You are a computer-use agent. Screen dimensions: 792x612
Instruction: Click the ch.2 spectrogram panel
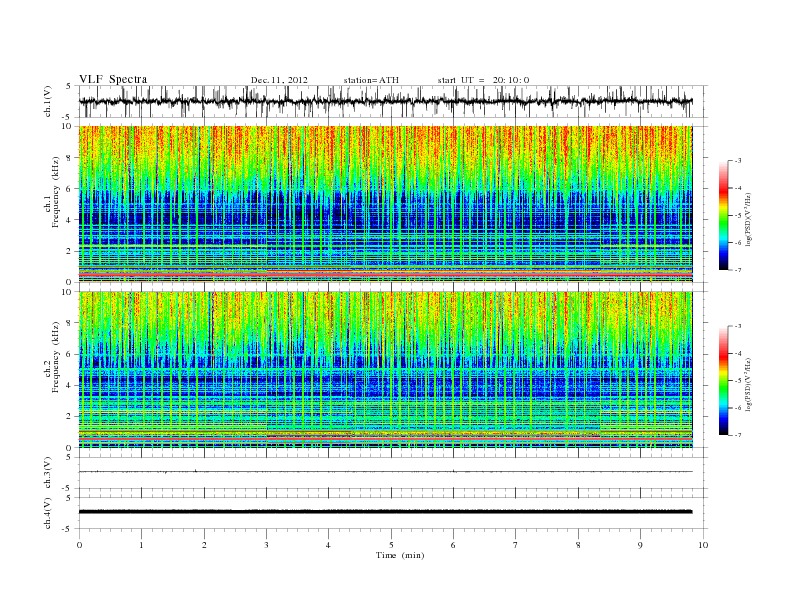pos(385,370)
